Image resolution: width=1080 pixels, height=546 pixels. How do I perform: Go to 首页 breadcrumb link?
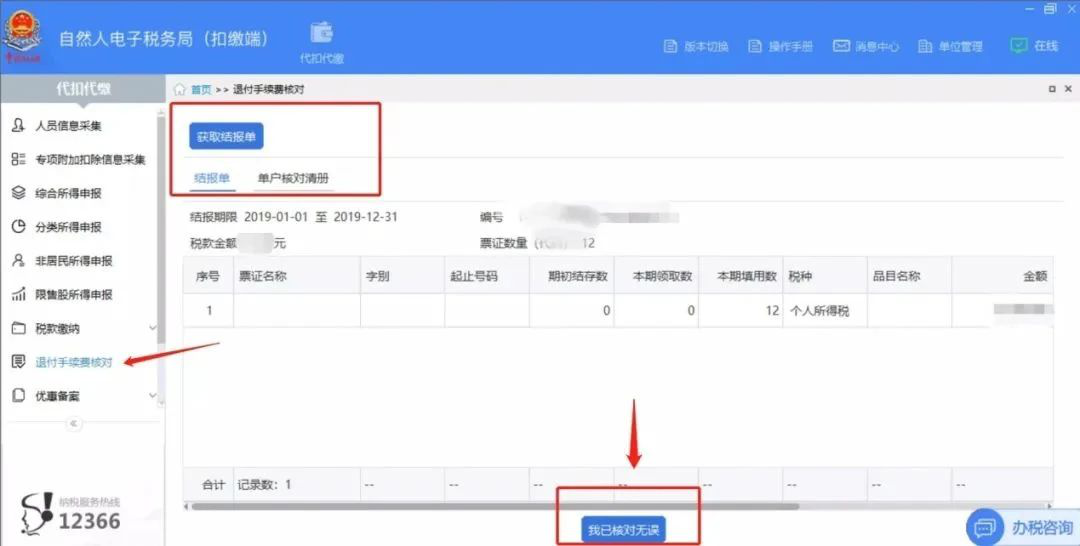click(201, 89)
